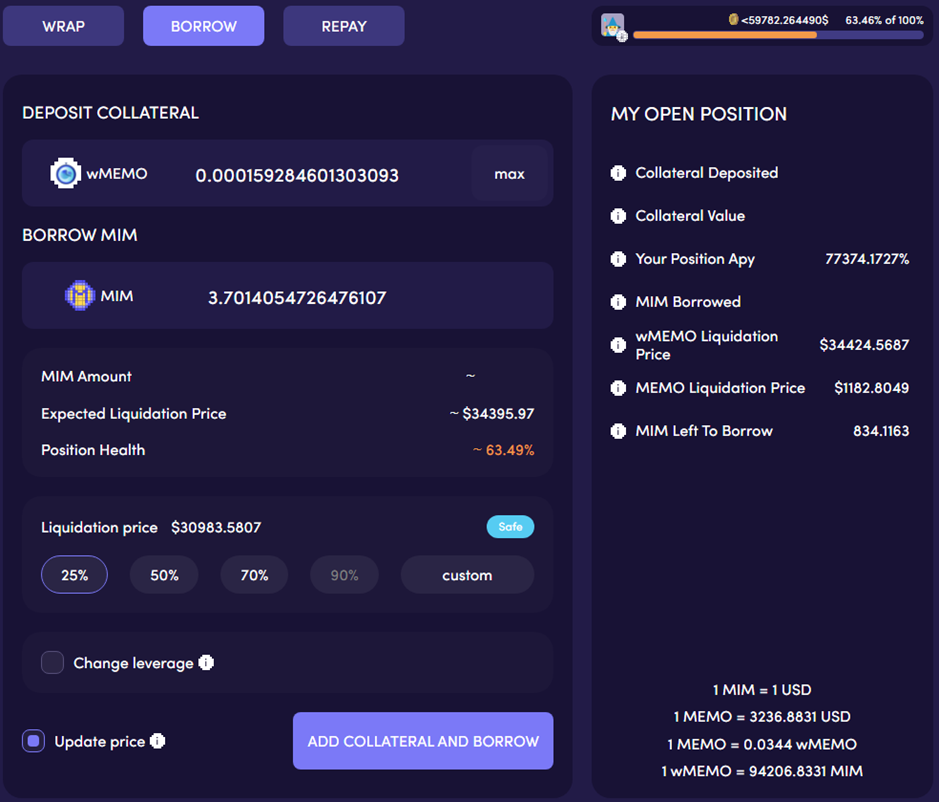Select the custom percentage option
The image size is (939, 802).
(x=467, y=575)
